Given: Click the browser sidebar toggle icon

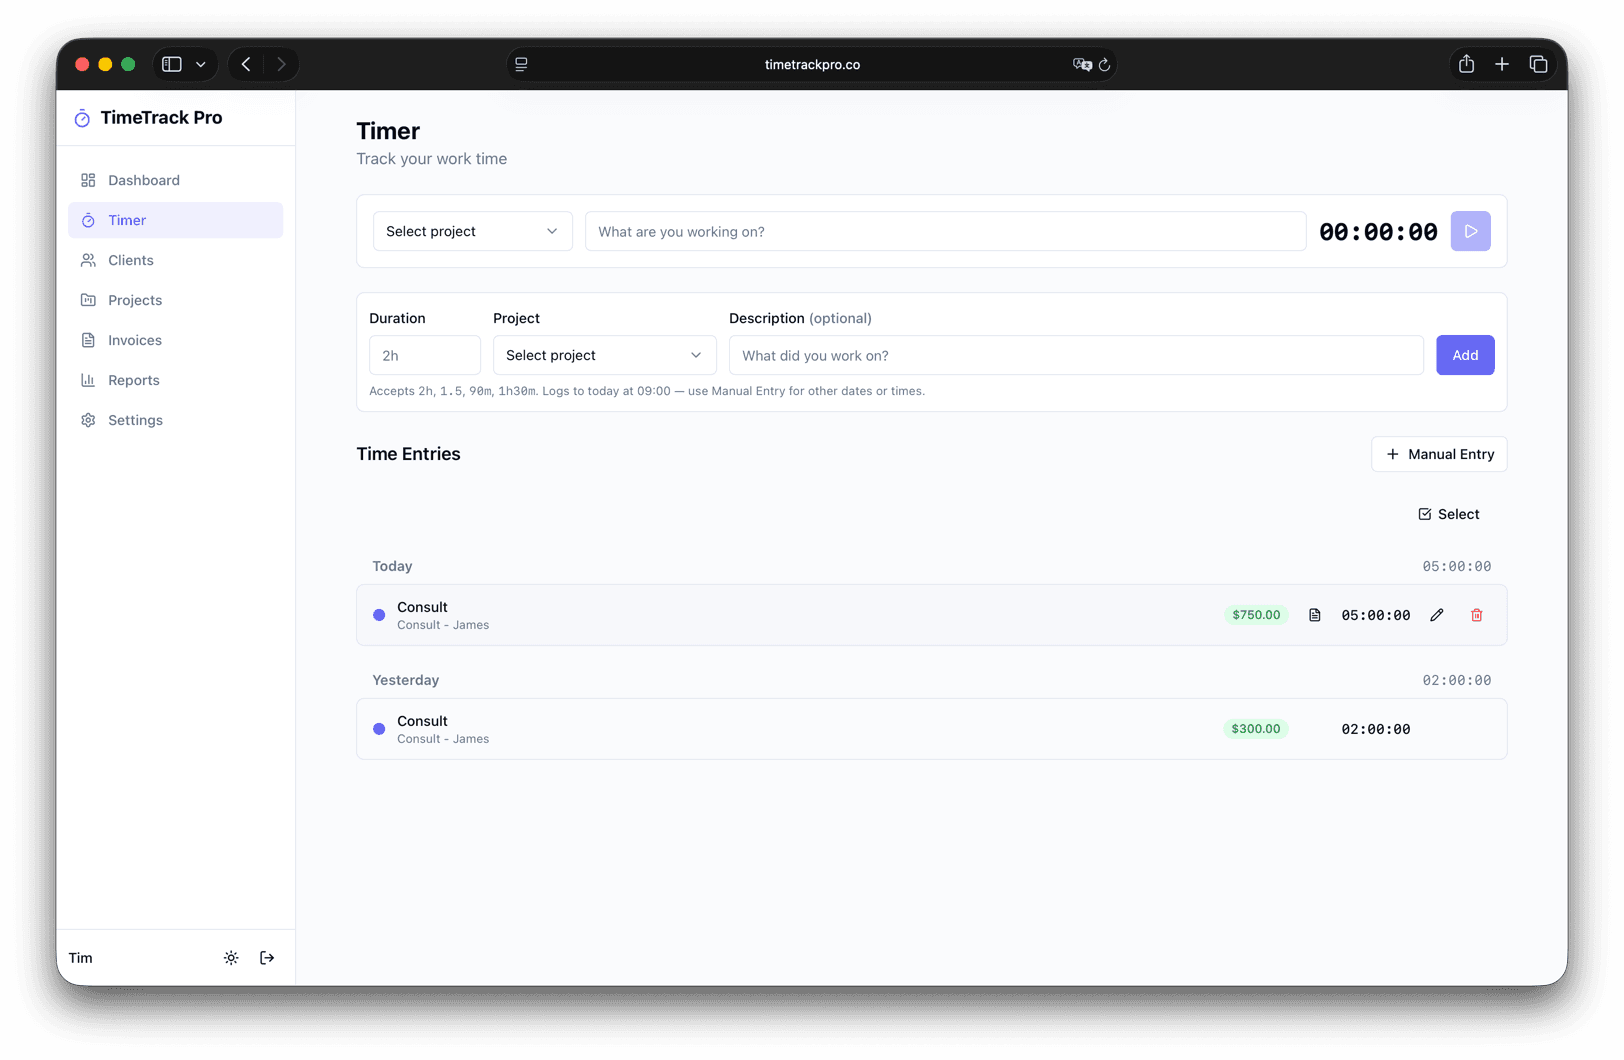Looking at the screenshot, I should coord(172,64).
